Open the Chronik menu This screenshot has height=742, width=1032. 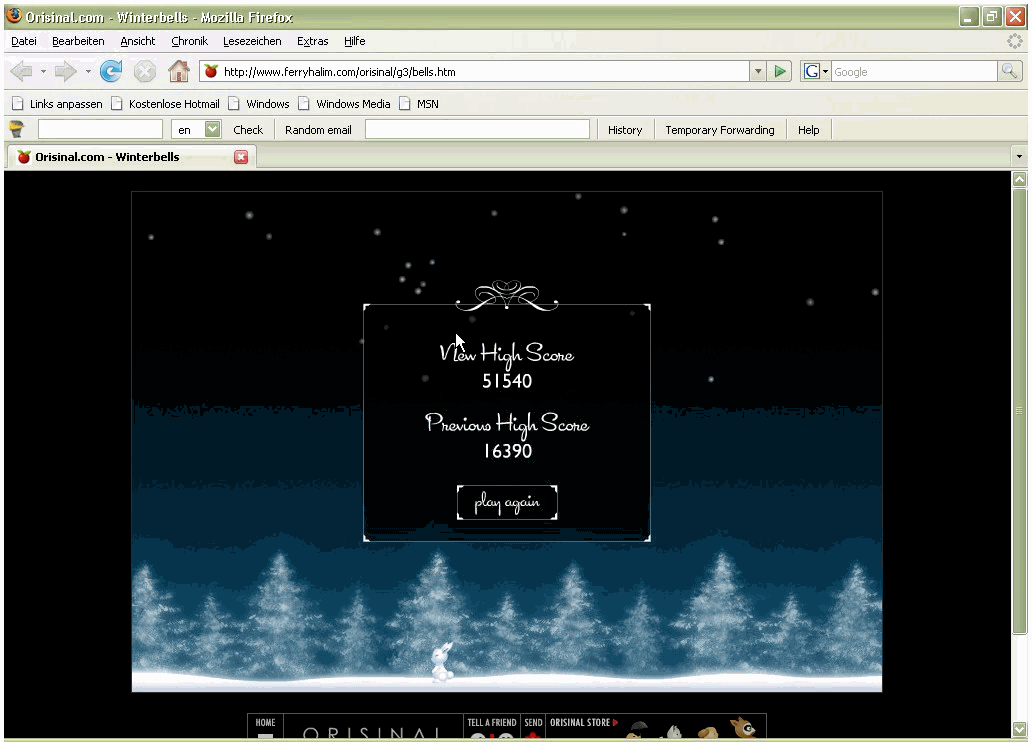click(x=189, y=41)
